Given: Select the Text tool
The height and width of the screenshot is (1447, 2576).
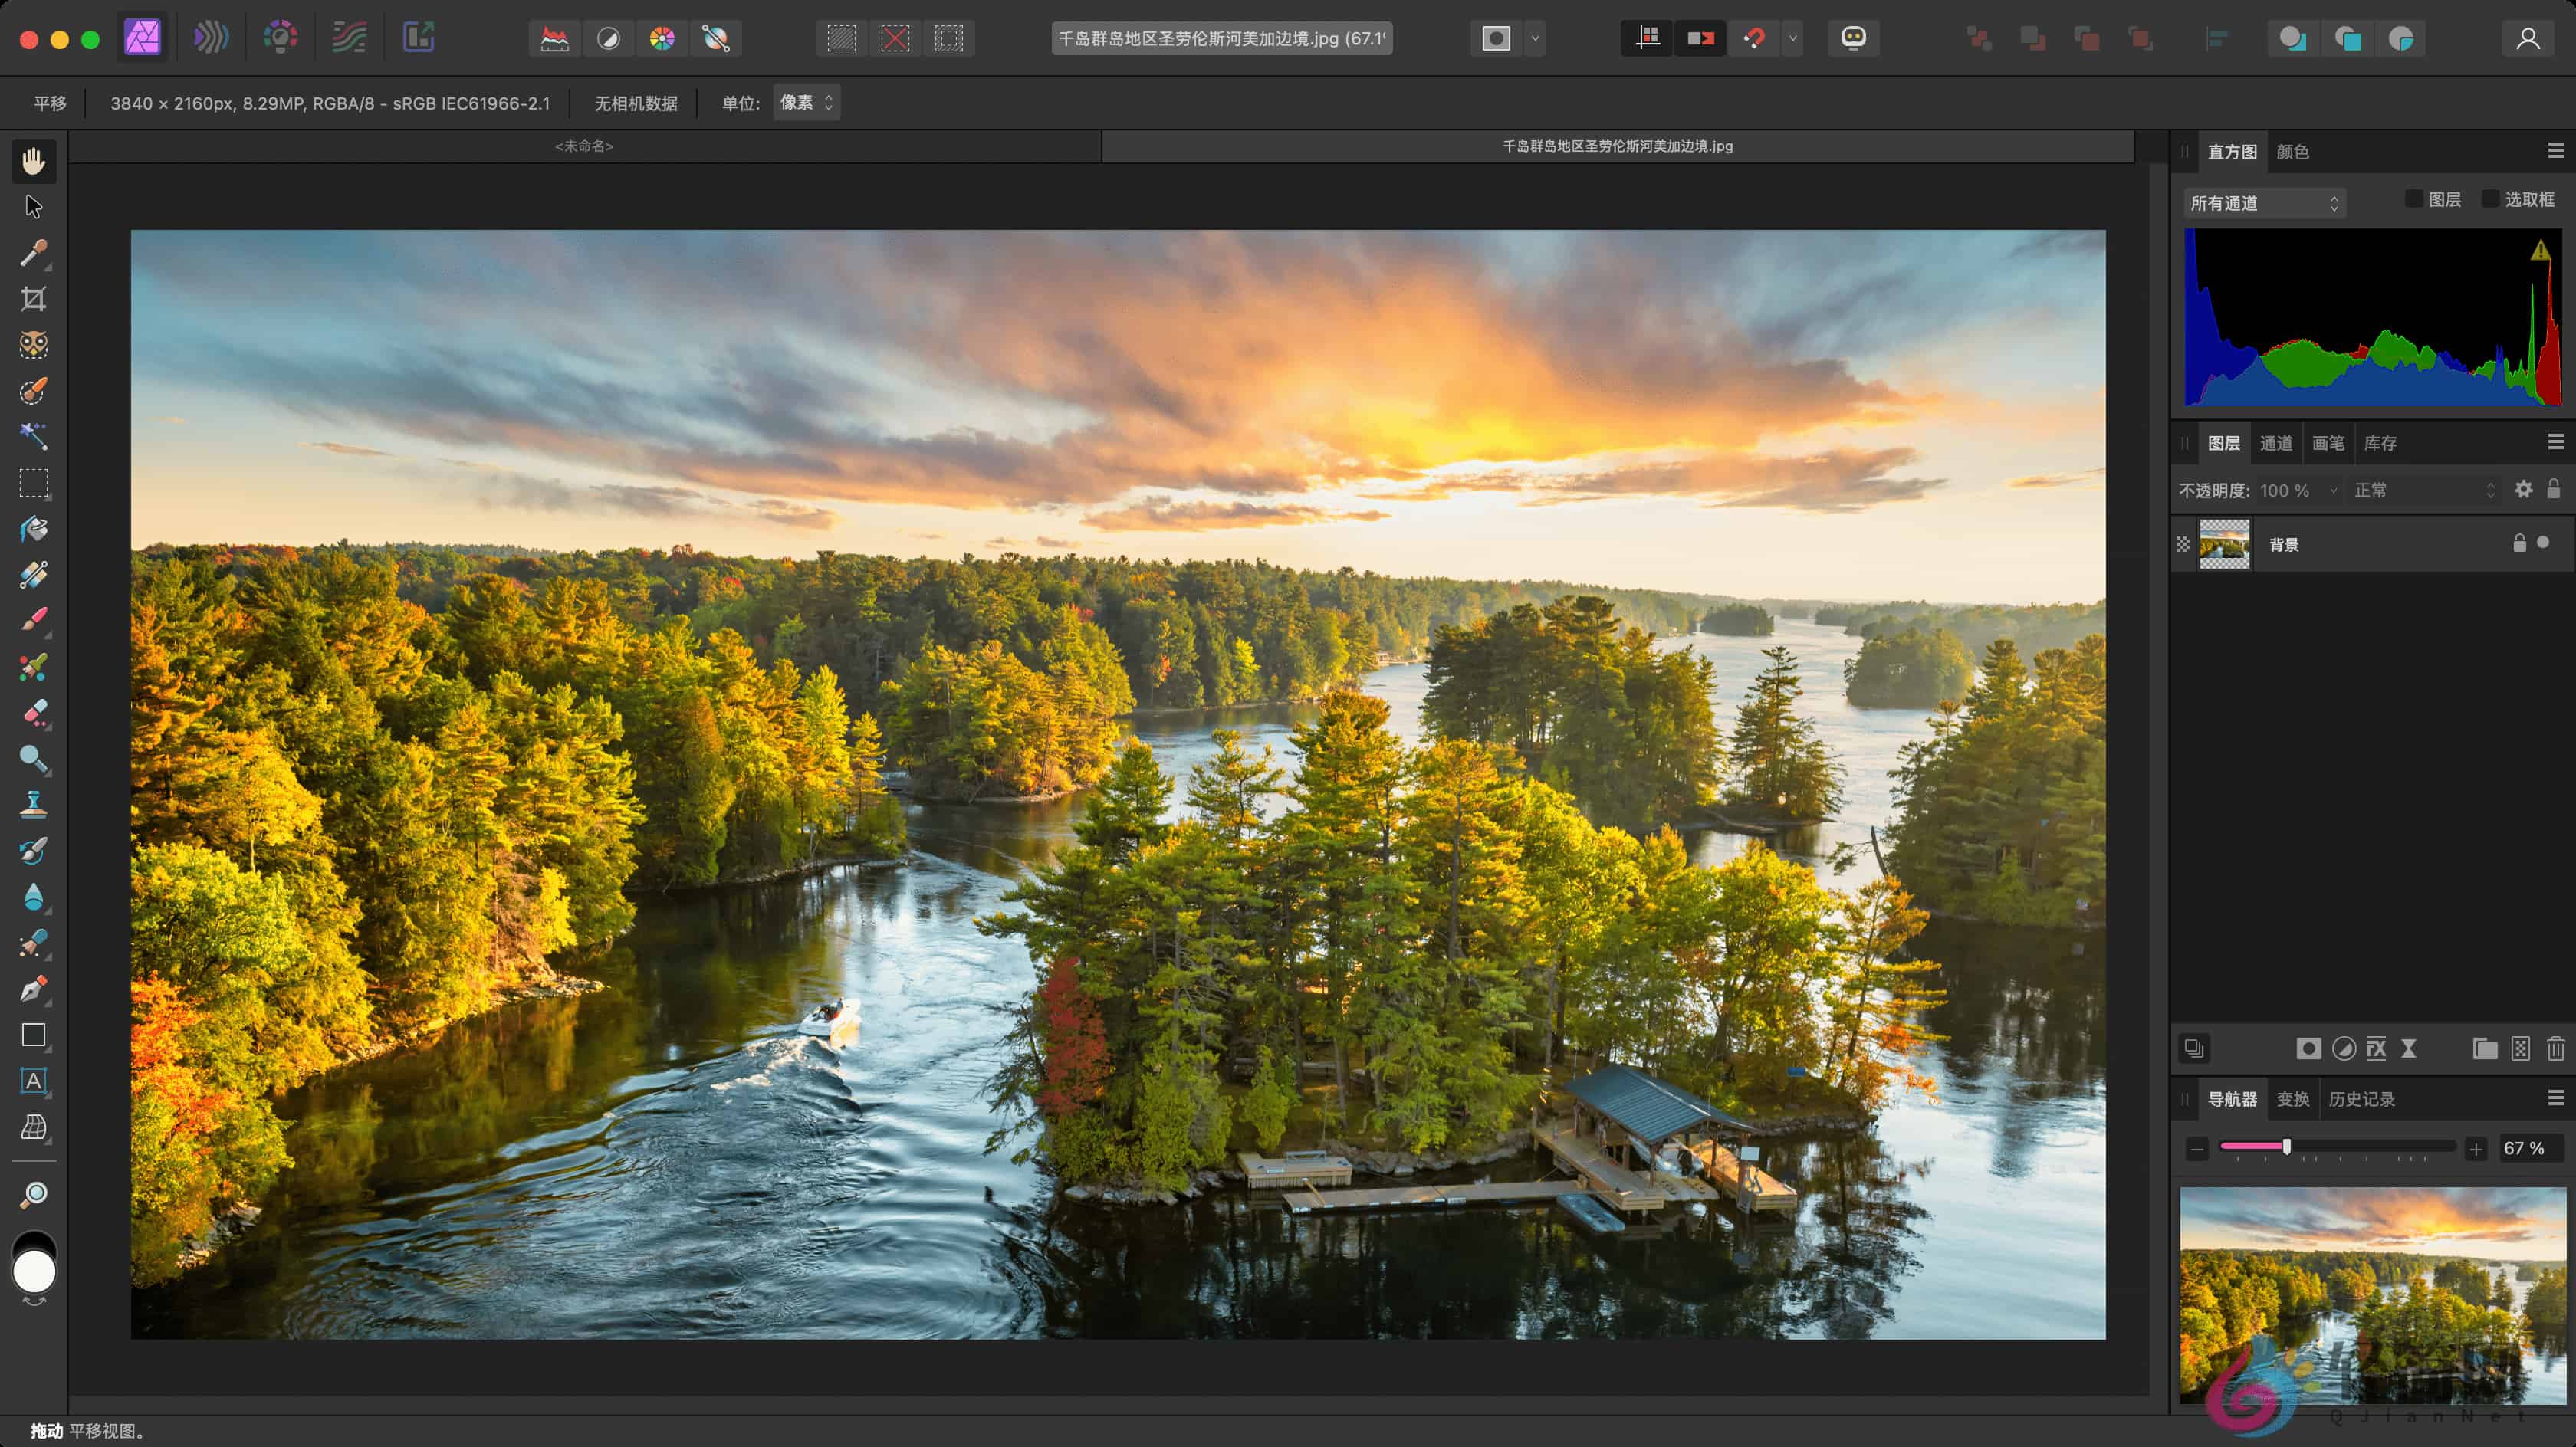Looking at the screenshot, I should [x=33, y=1082].
